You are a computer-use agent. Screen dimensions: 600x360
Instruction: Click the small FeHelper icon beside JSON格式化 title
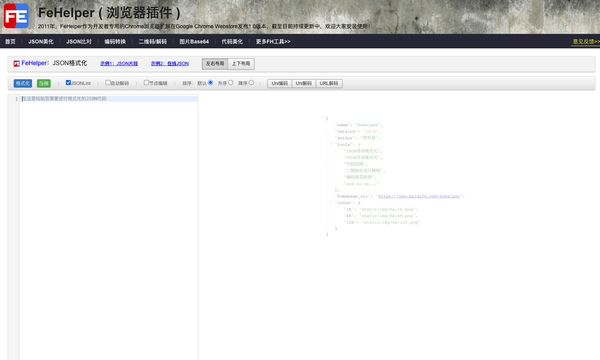(16, 64)
